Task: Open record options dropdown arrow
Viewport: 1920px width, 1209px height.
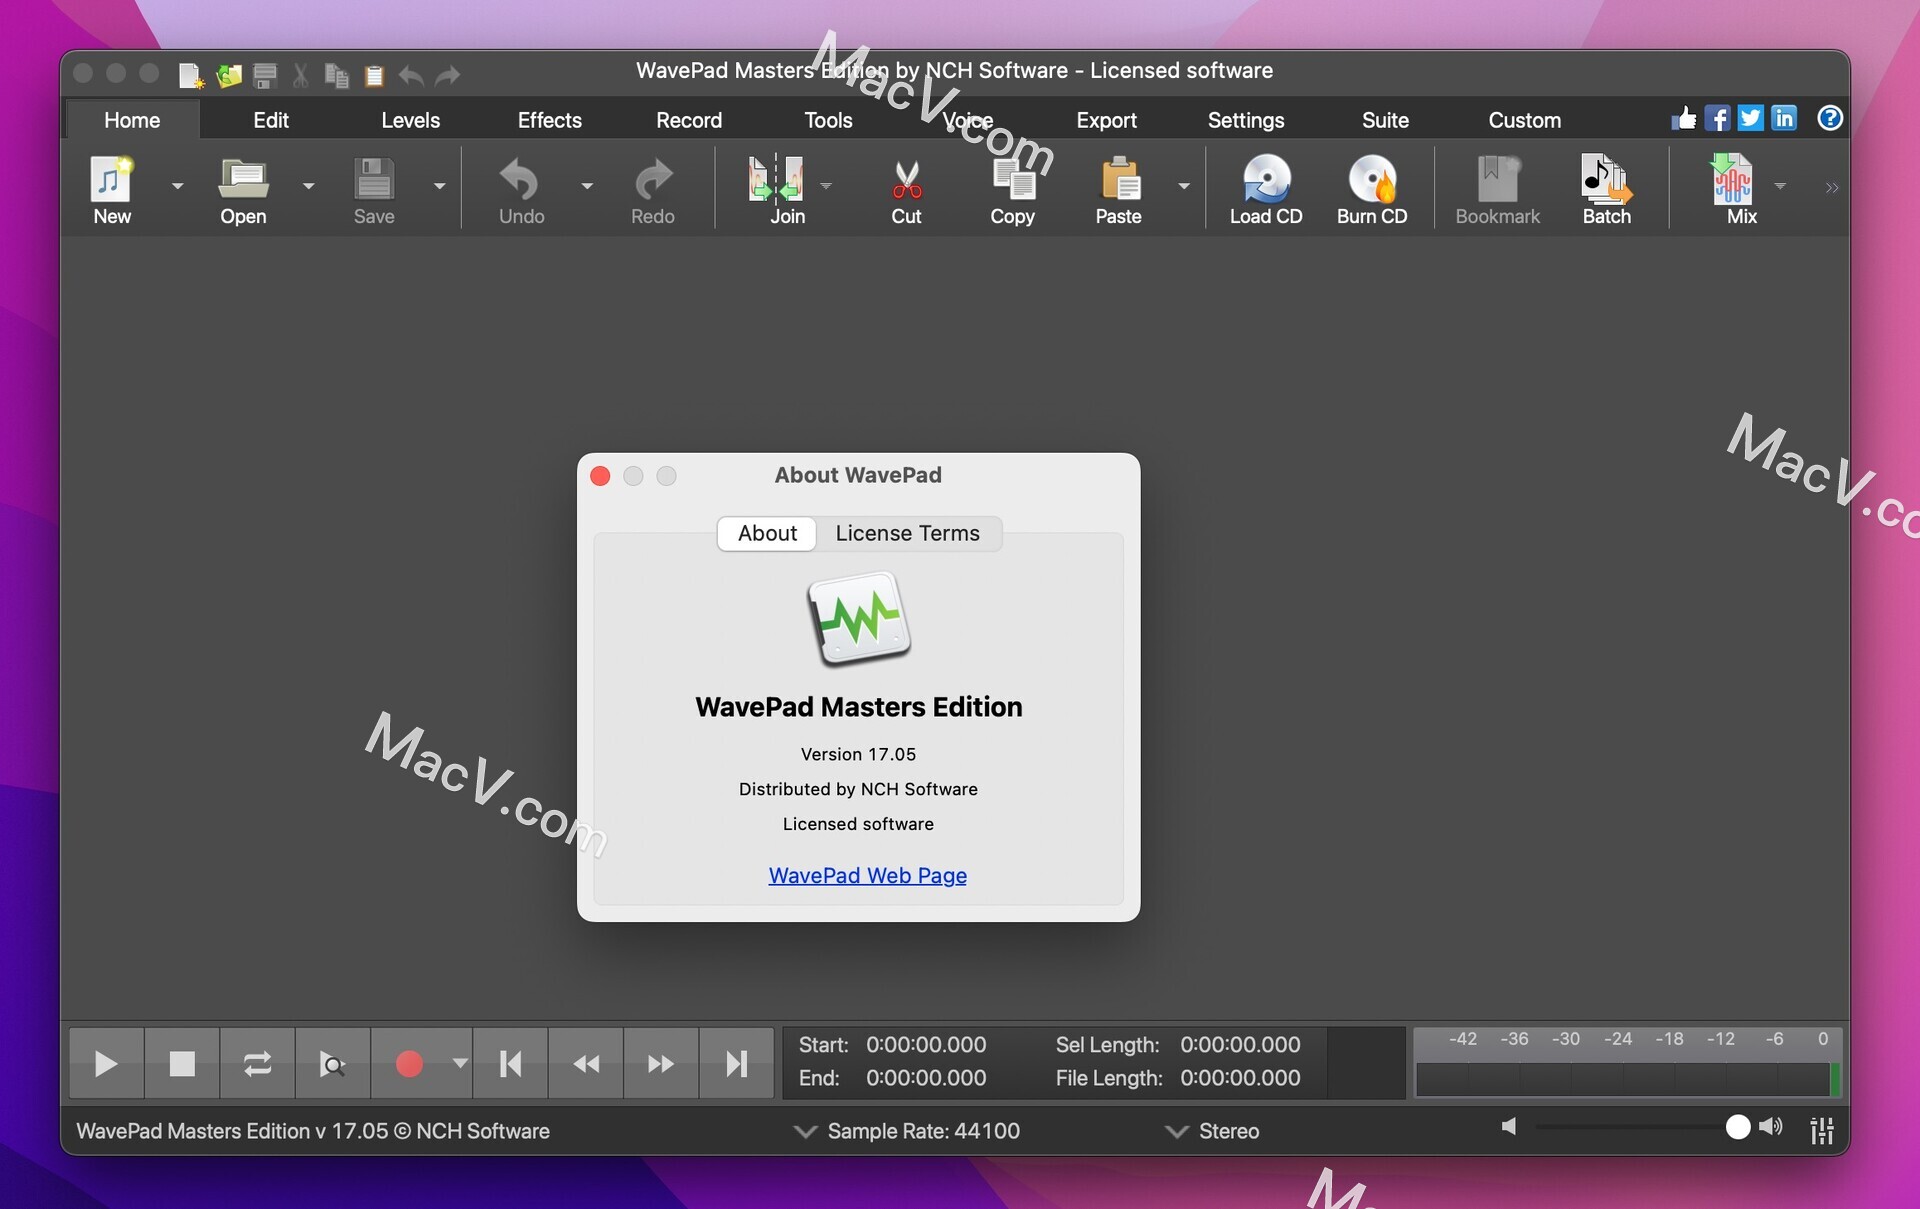Action: 460,1063
